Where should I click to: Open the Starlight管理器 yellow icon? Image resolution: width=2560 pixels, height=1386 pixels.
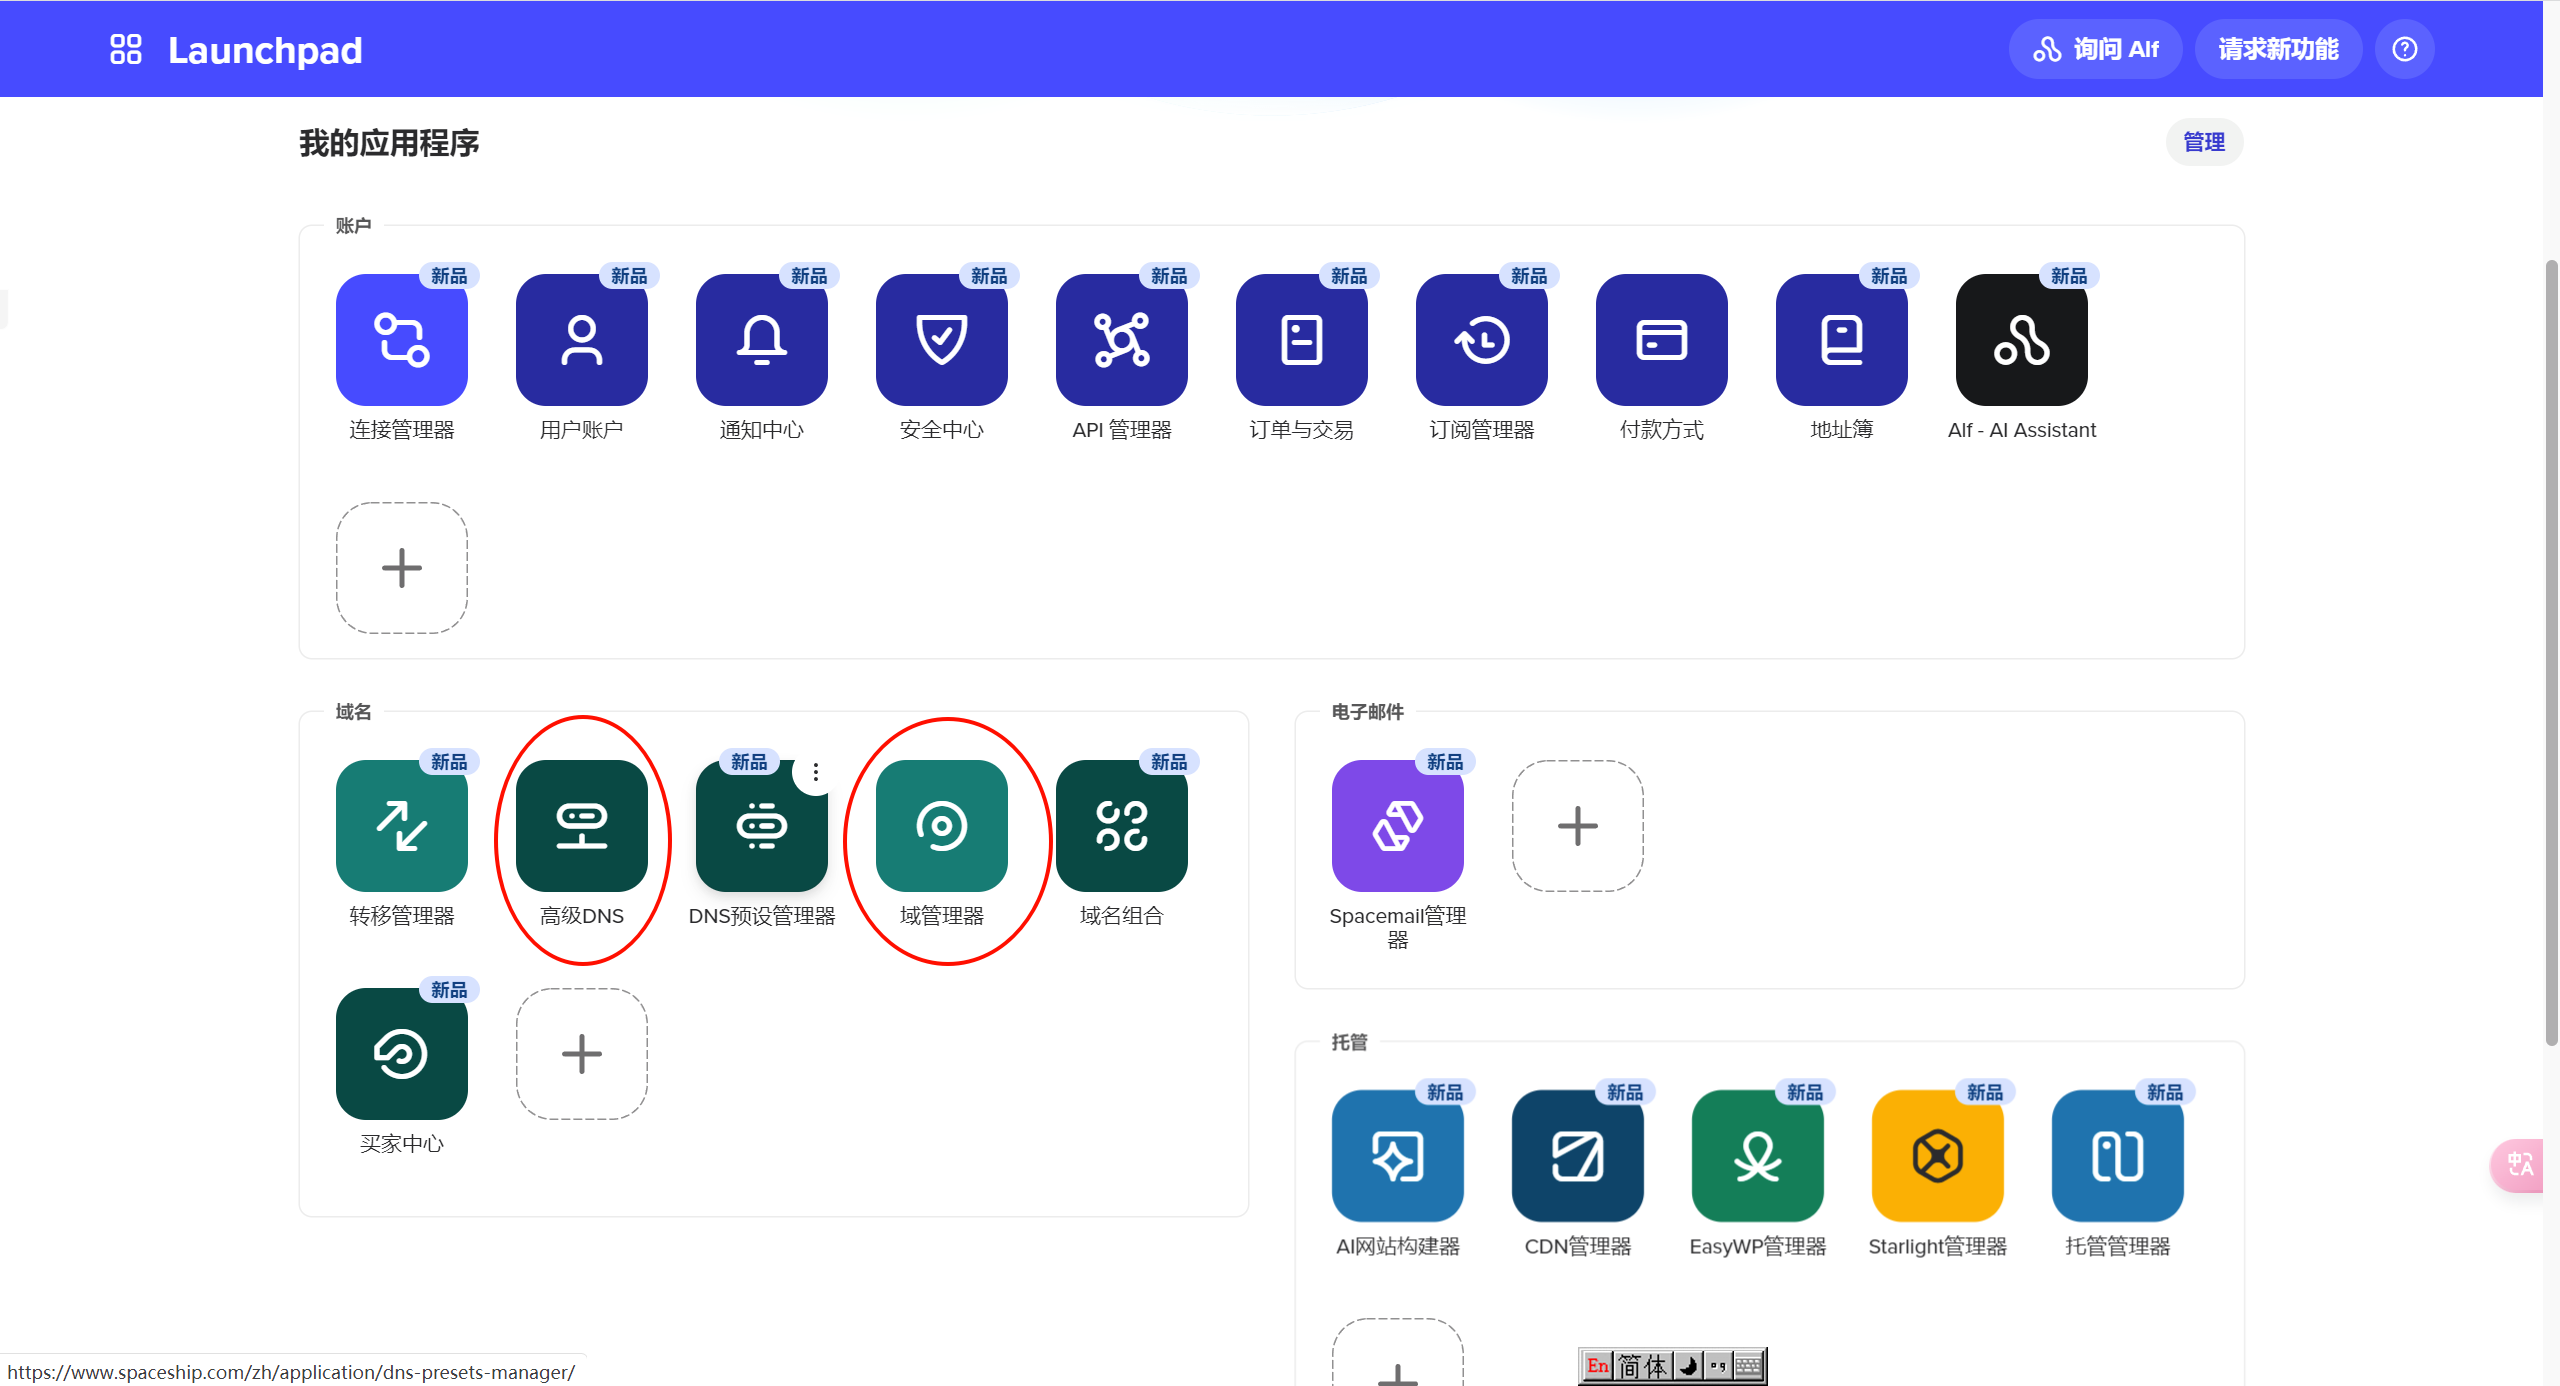tap(1937, 1156)
